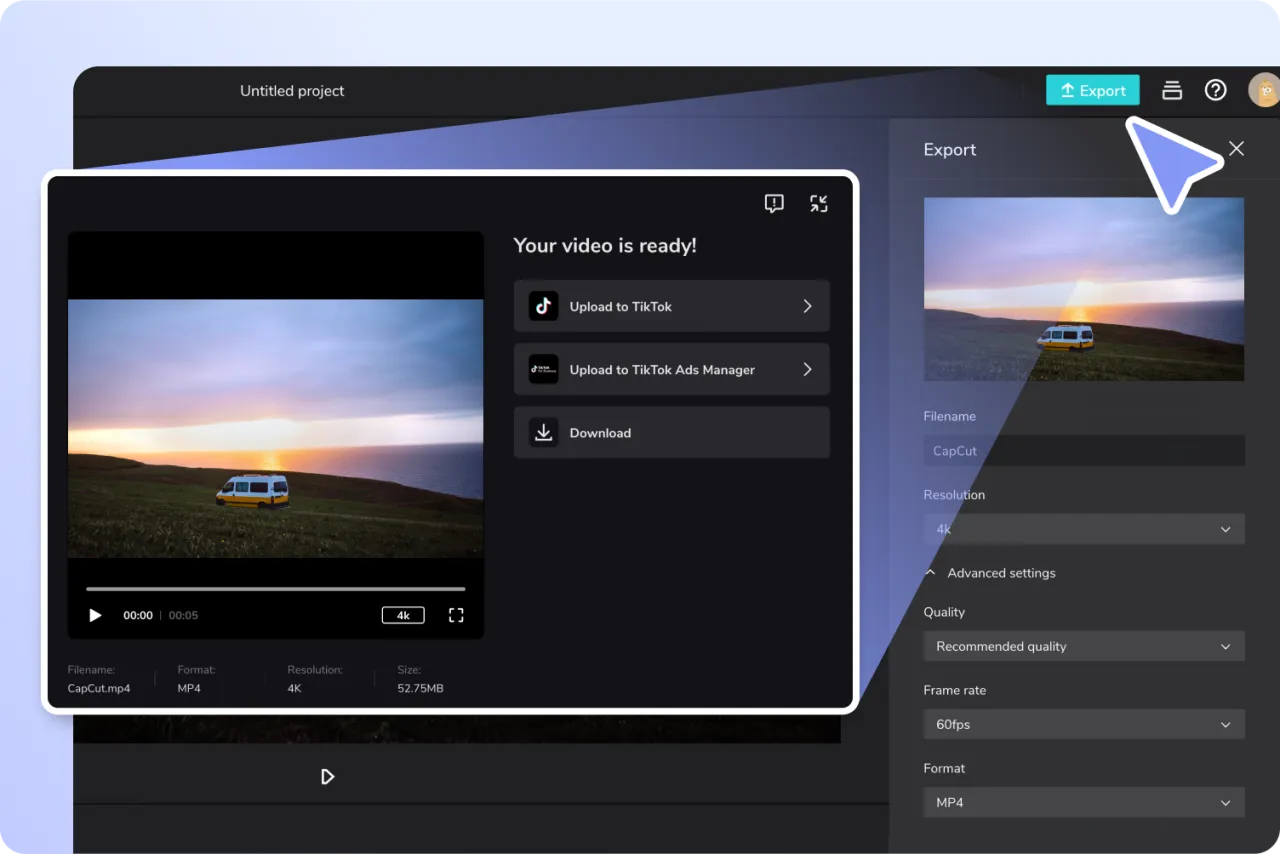Click the 4k quality badge in the player

point(403,615)
